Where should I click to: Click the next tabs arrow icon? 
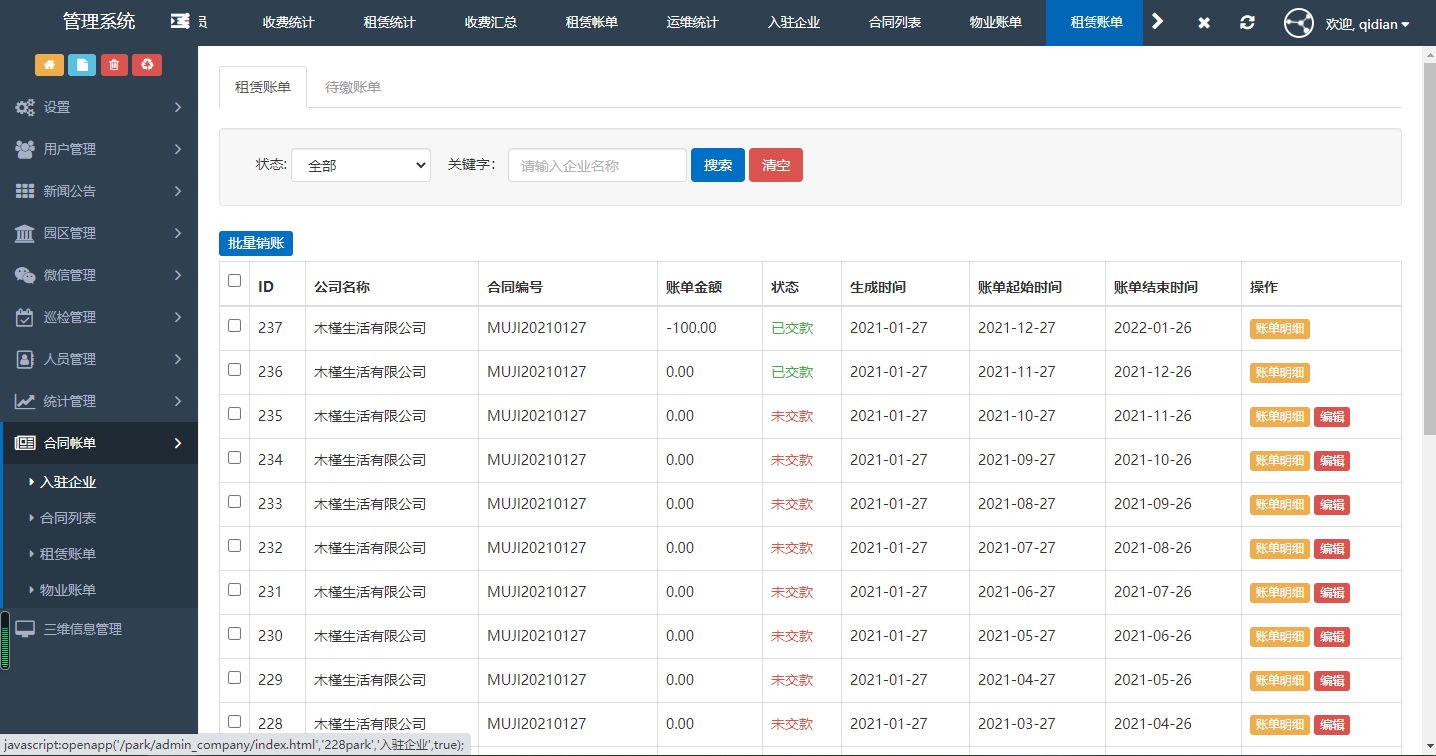coord(1158,22)
